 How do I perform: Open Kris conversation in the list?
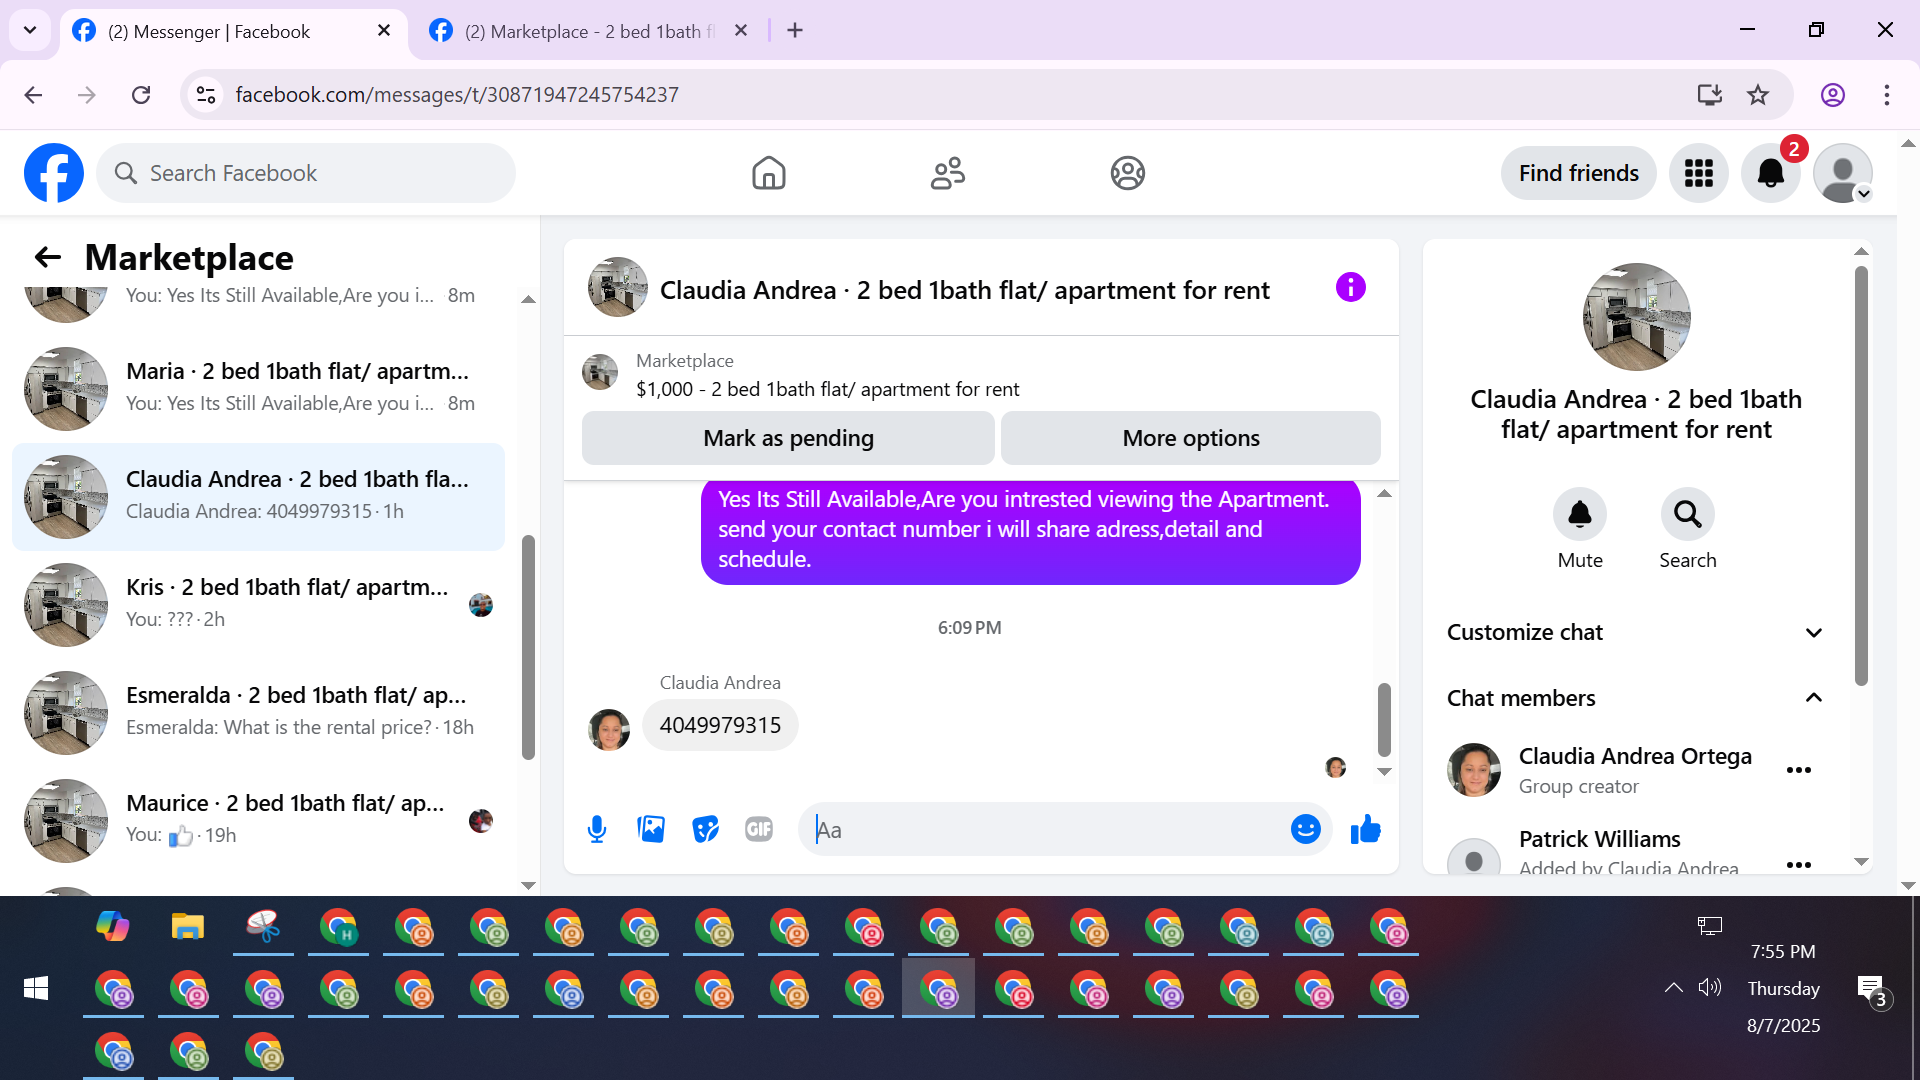point(258,604)
